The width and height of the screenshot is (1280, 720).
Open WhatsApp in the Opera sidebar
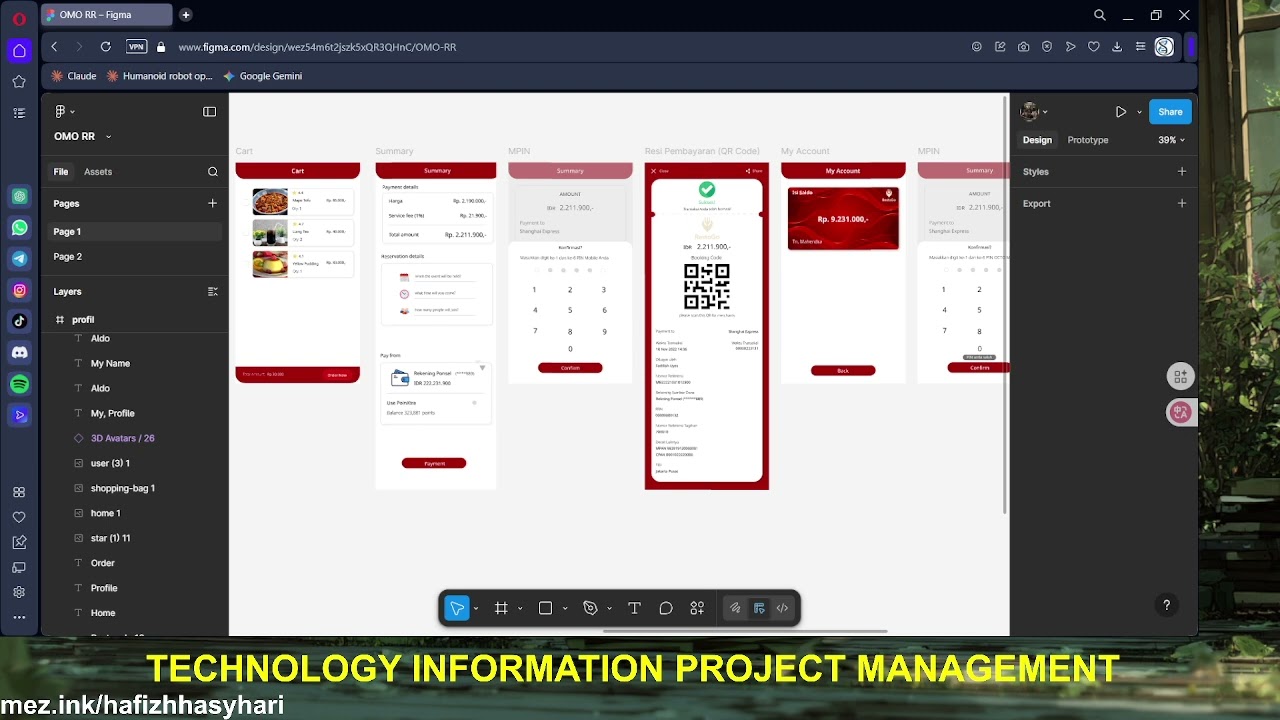point(19,228)
